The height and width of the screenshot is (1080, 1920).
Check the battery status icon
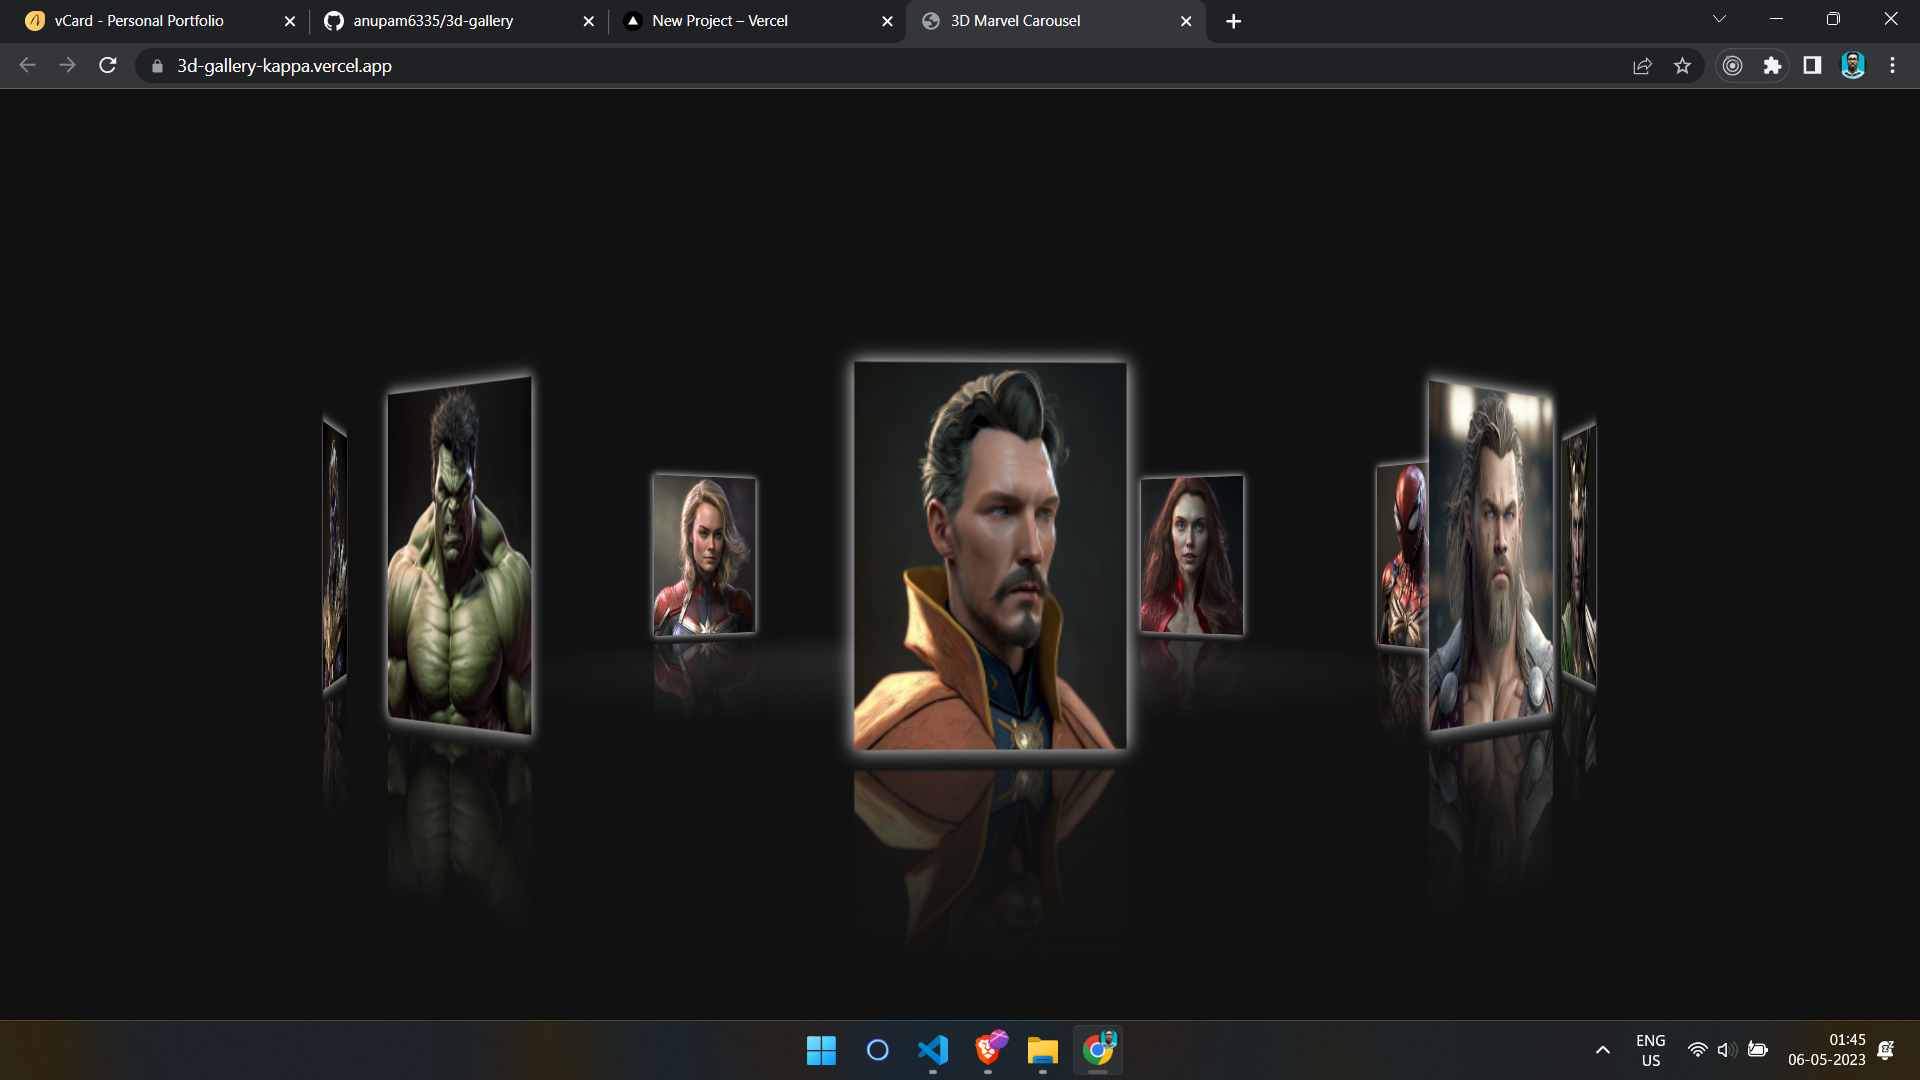pos(1757,1050)
